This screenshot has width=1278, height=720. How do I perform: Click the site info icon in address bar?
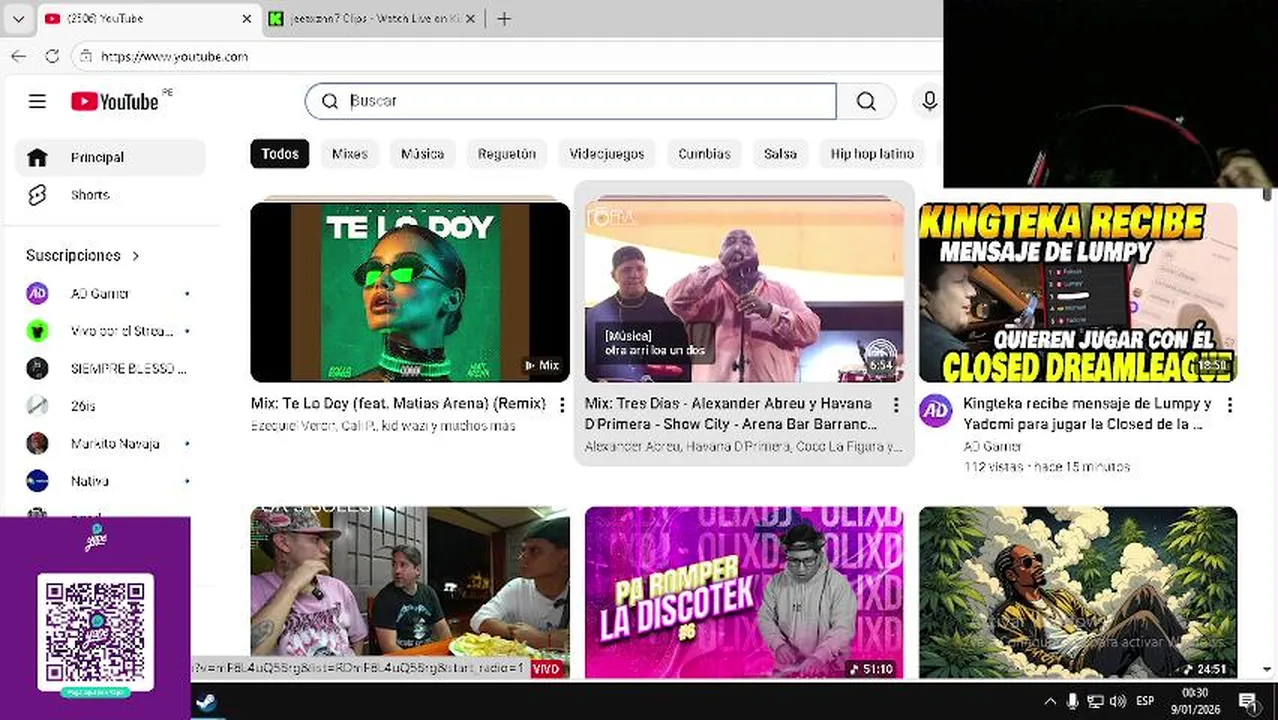[x=86, y=57]
